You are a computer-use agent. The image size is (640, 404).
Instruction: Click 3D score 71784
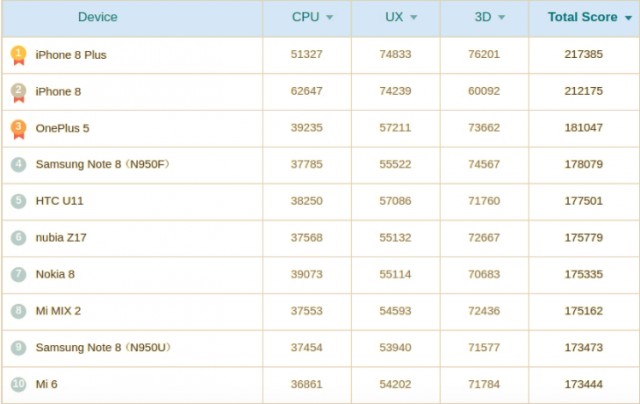[484, 384]
